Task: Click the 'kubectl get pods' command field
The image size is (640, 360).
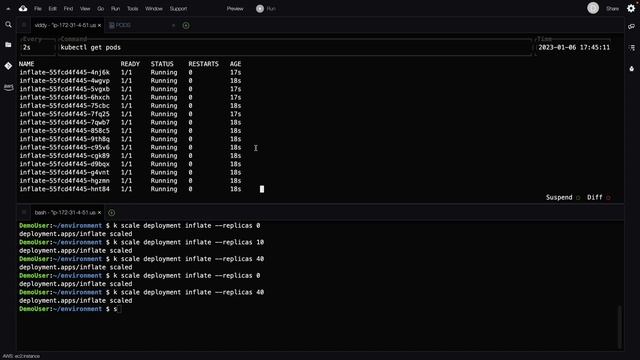Action: pyautogui.click(x=295, y=47)
